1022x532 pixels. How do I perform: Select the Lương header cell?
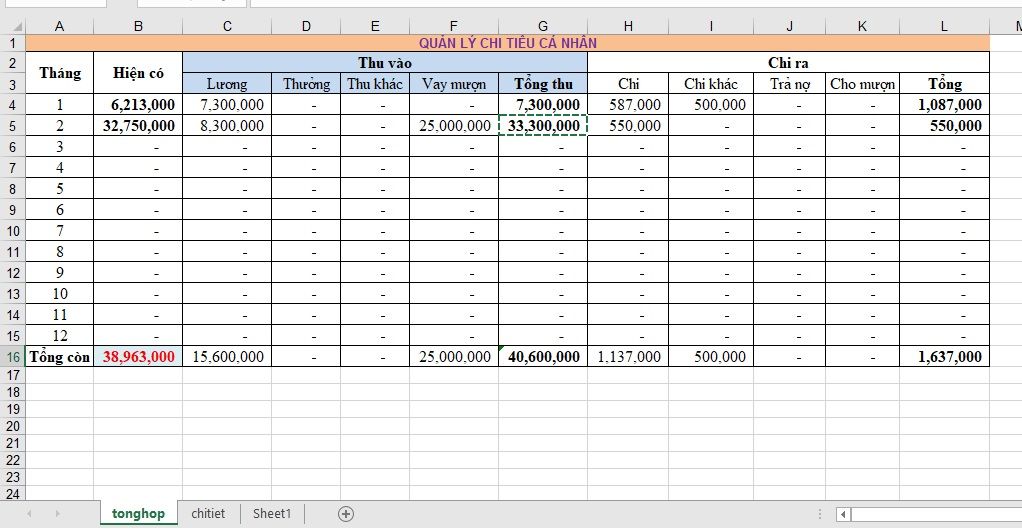point(227,84)
